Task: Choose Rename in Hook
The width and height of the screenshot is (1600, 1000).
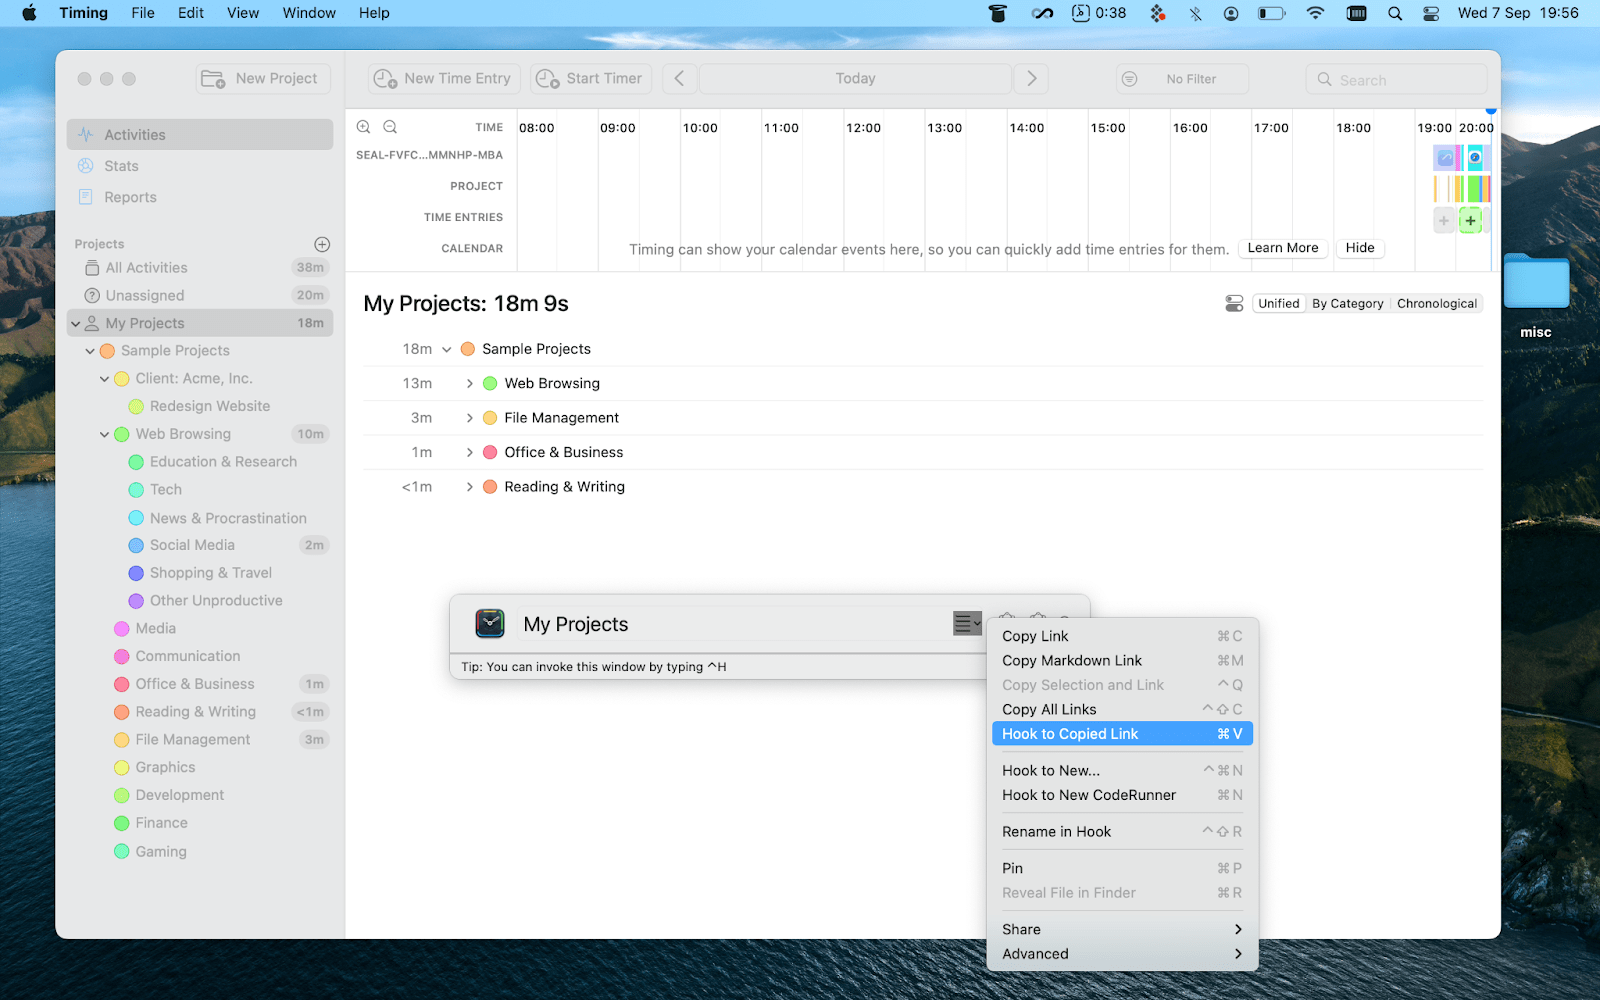Action: 1122,832
